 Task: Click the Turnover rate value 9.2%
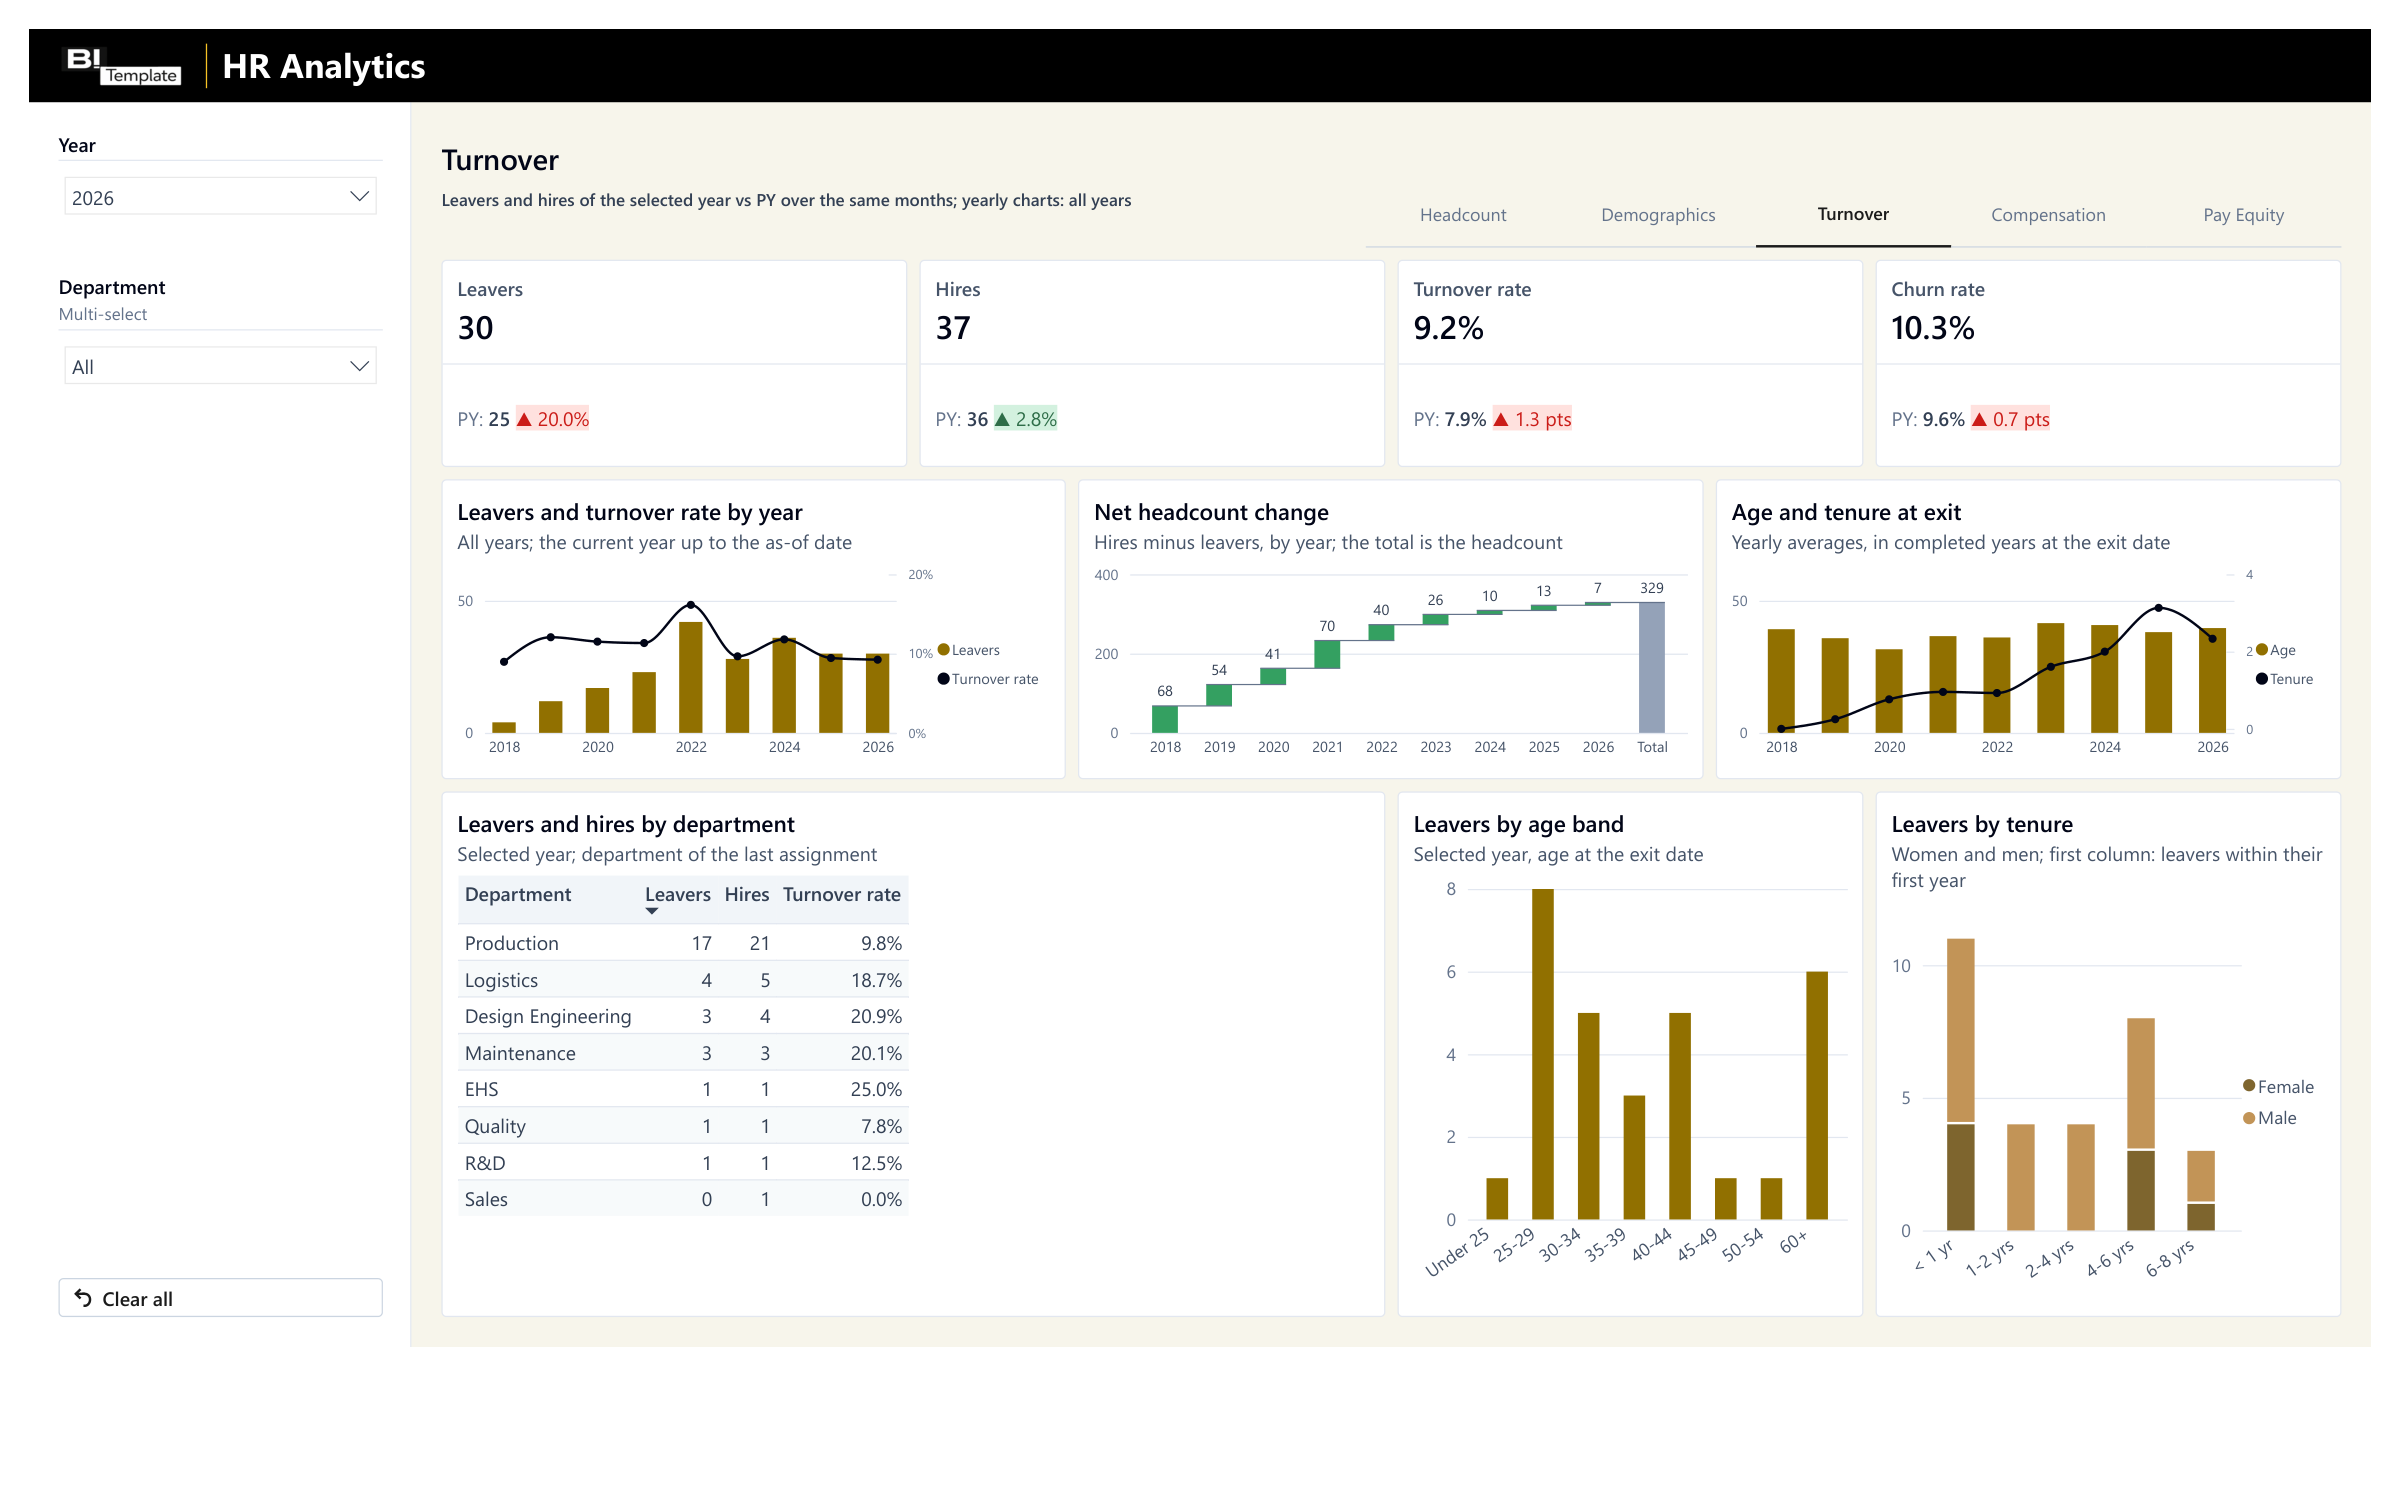pyautogui.click(x=1448, y=328)
